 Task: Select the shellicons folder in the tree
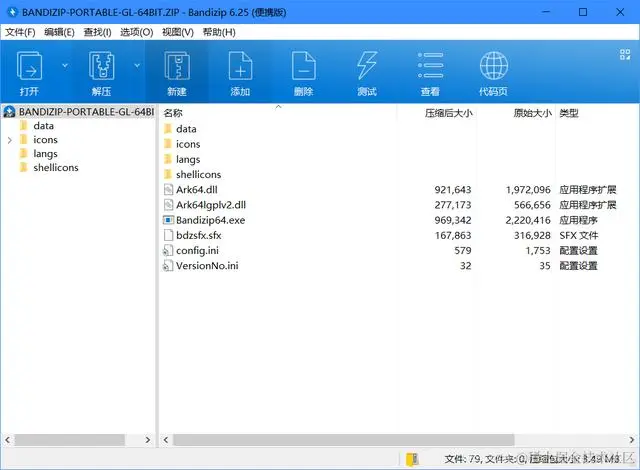(56, 168)
